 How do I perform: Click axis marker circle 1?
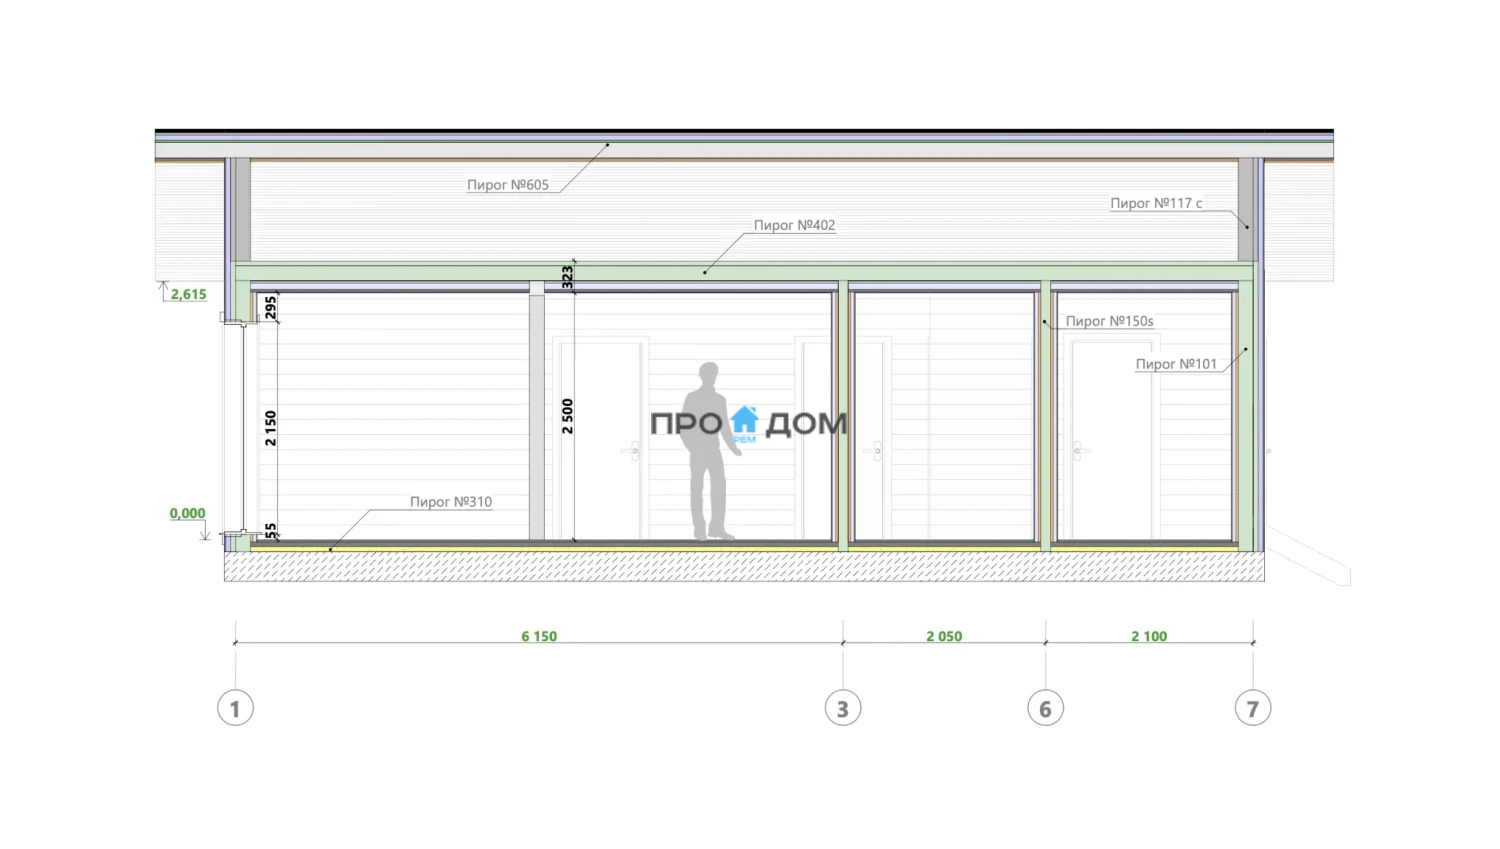(235, 708)
